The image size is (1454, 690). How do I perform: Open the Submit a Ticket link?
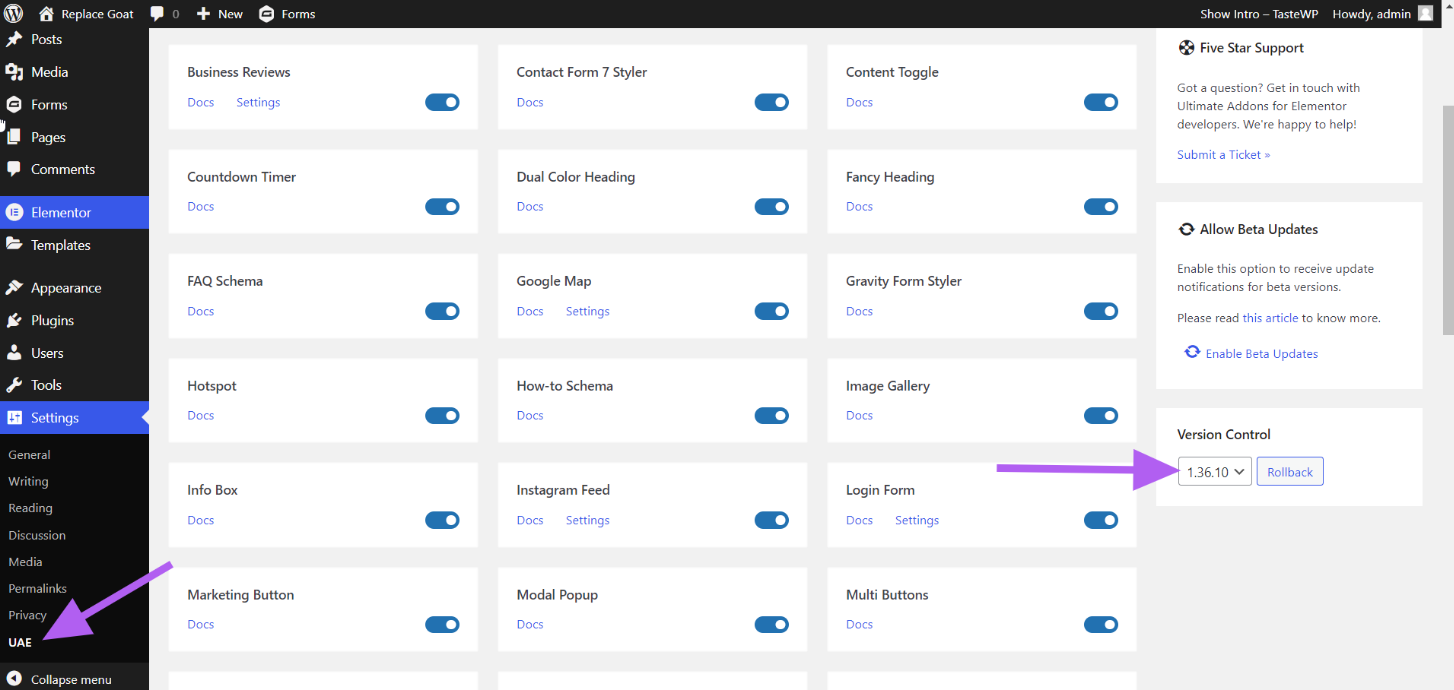(1223, 155)
